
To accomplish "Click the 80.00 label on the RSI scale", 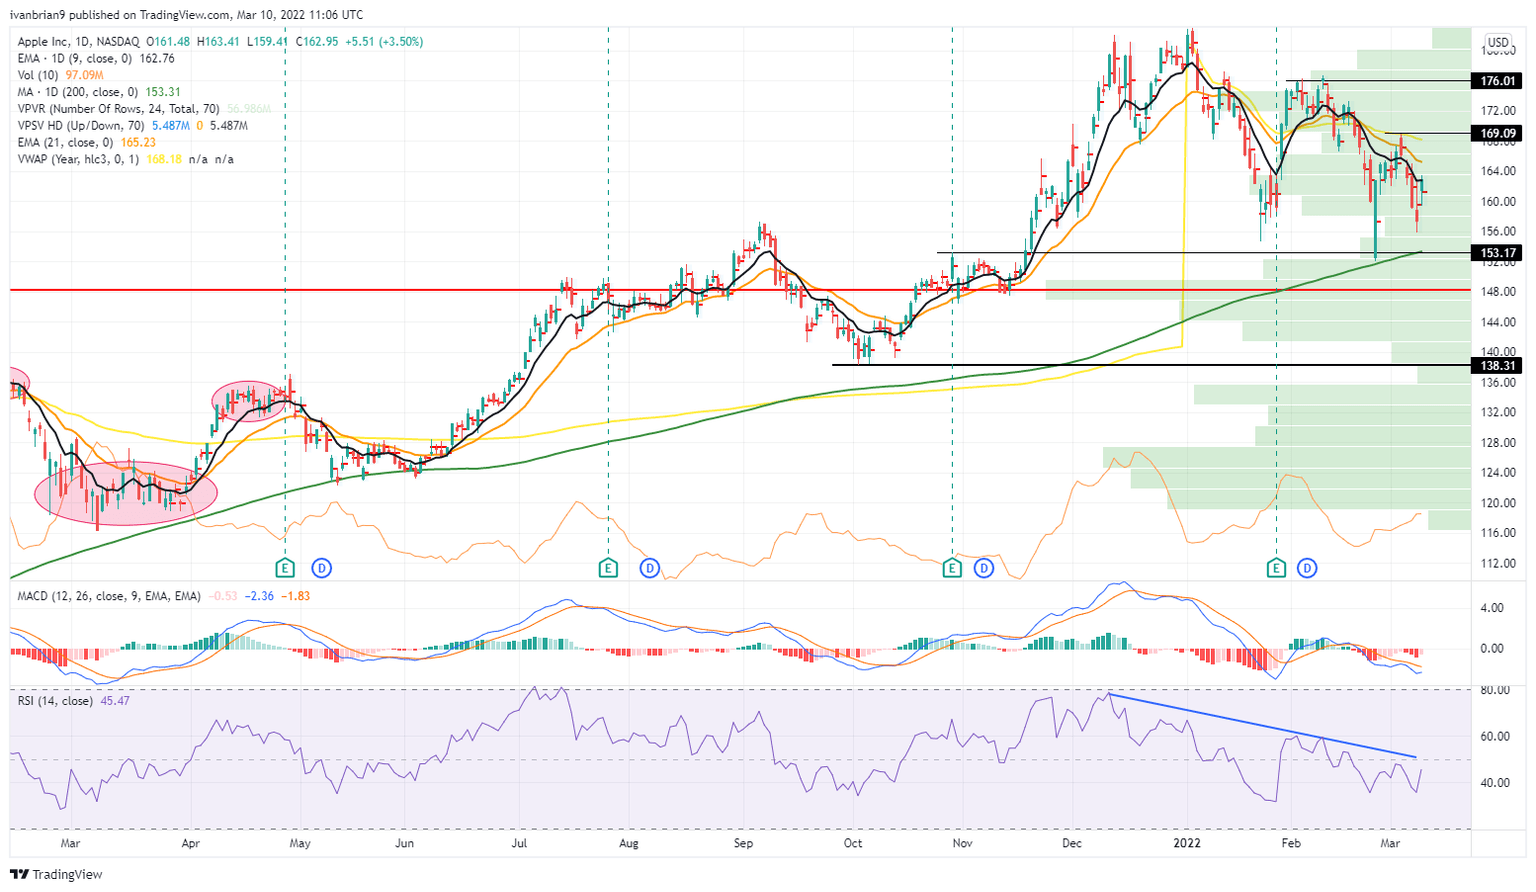I will pyautogui.click(x=1493, y=690).
